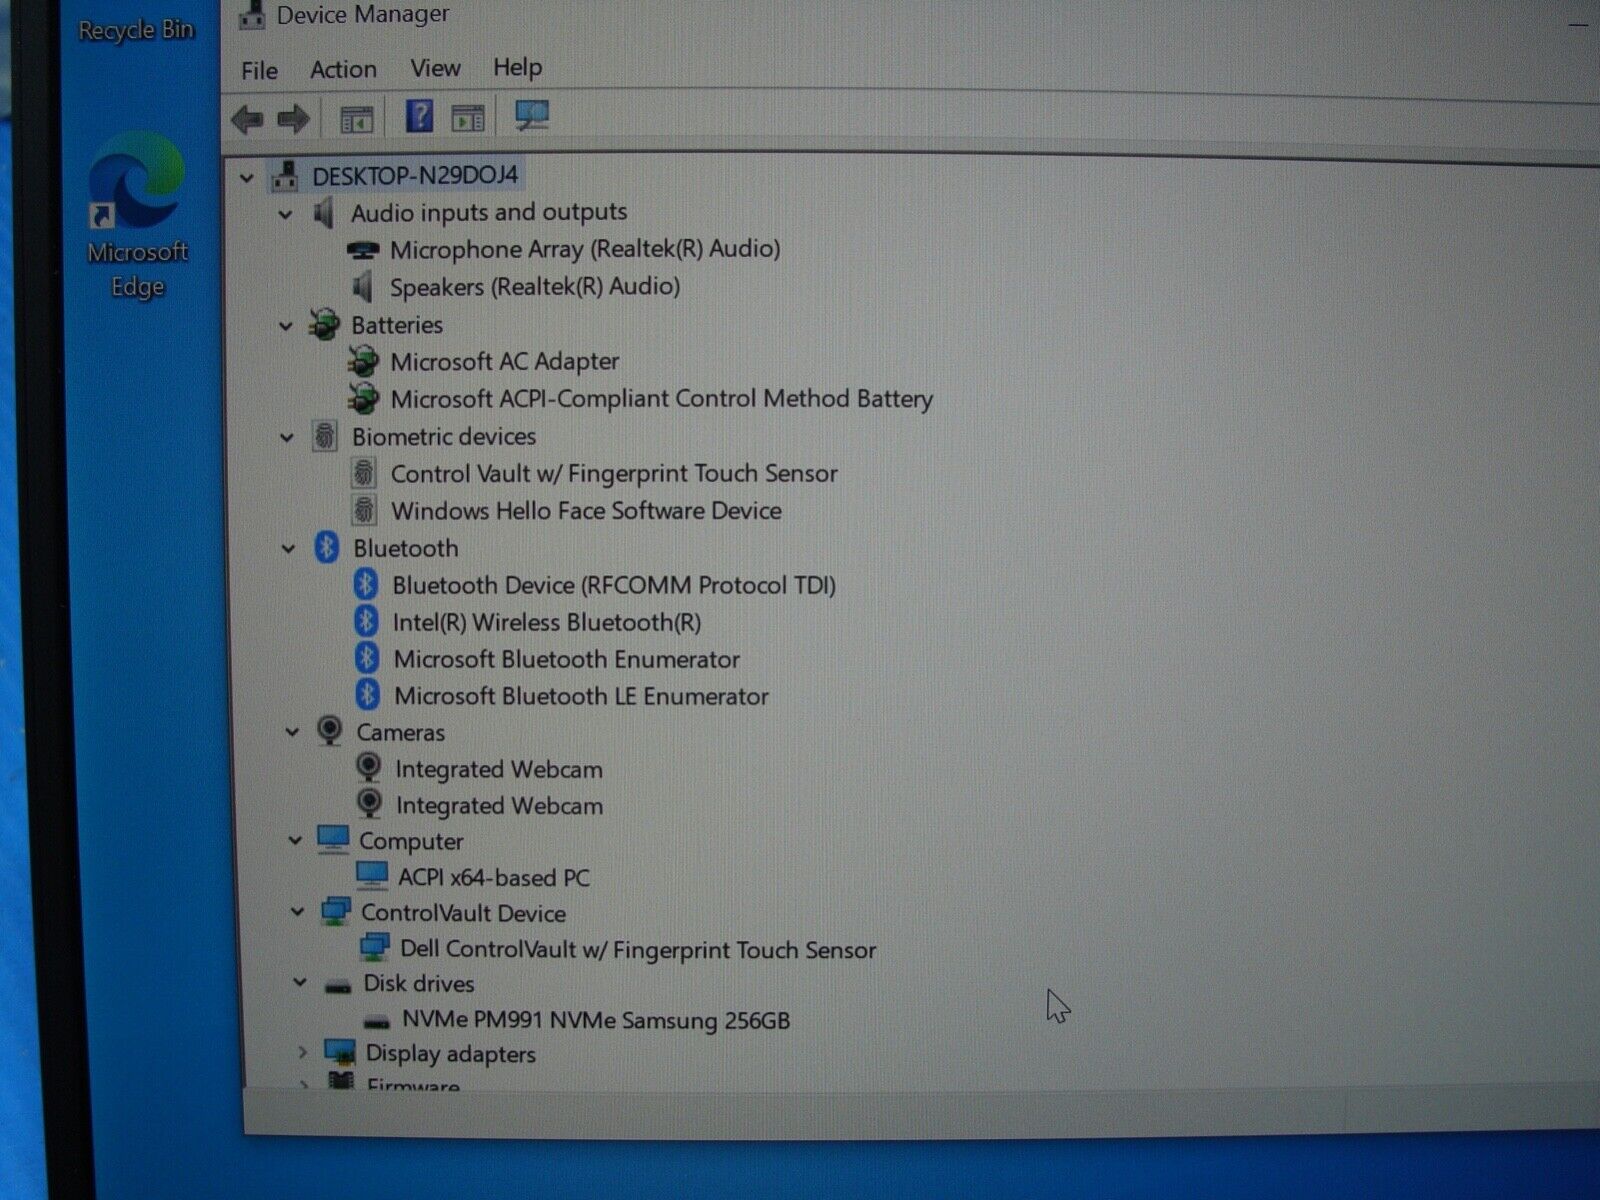Toggle the action pane toolbar icon
This screenshot has width=1600, height=1200.
pos(467,118)
